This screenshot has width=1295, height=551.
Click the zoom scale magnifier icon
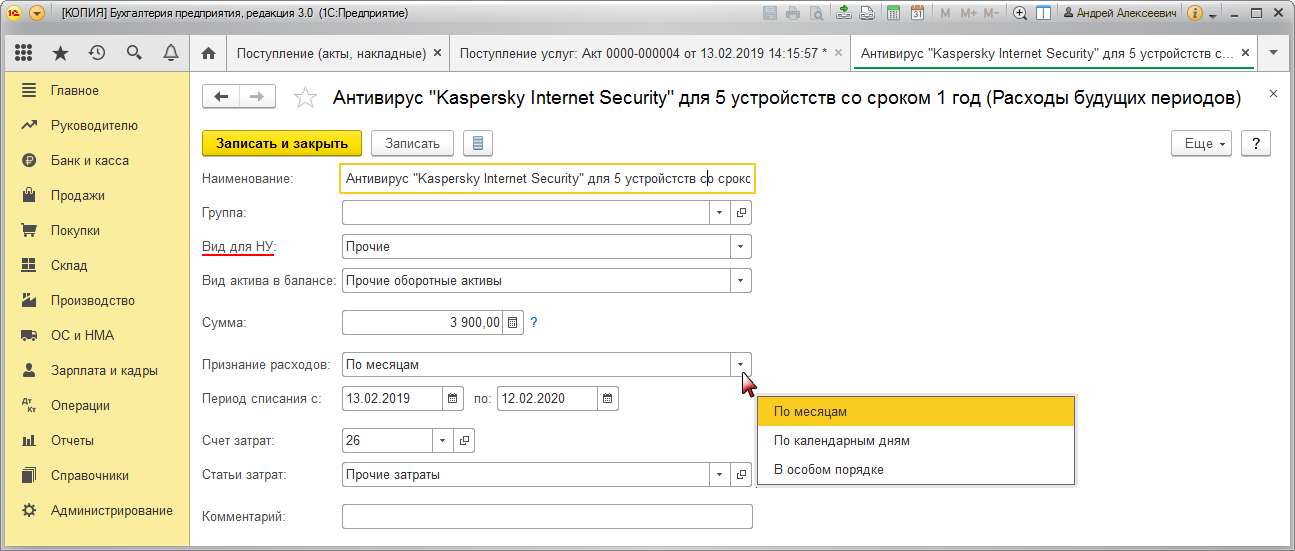1020,13
